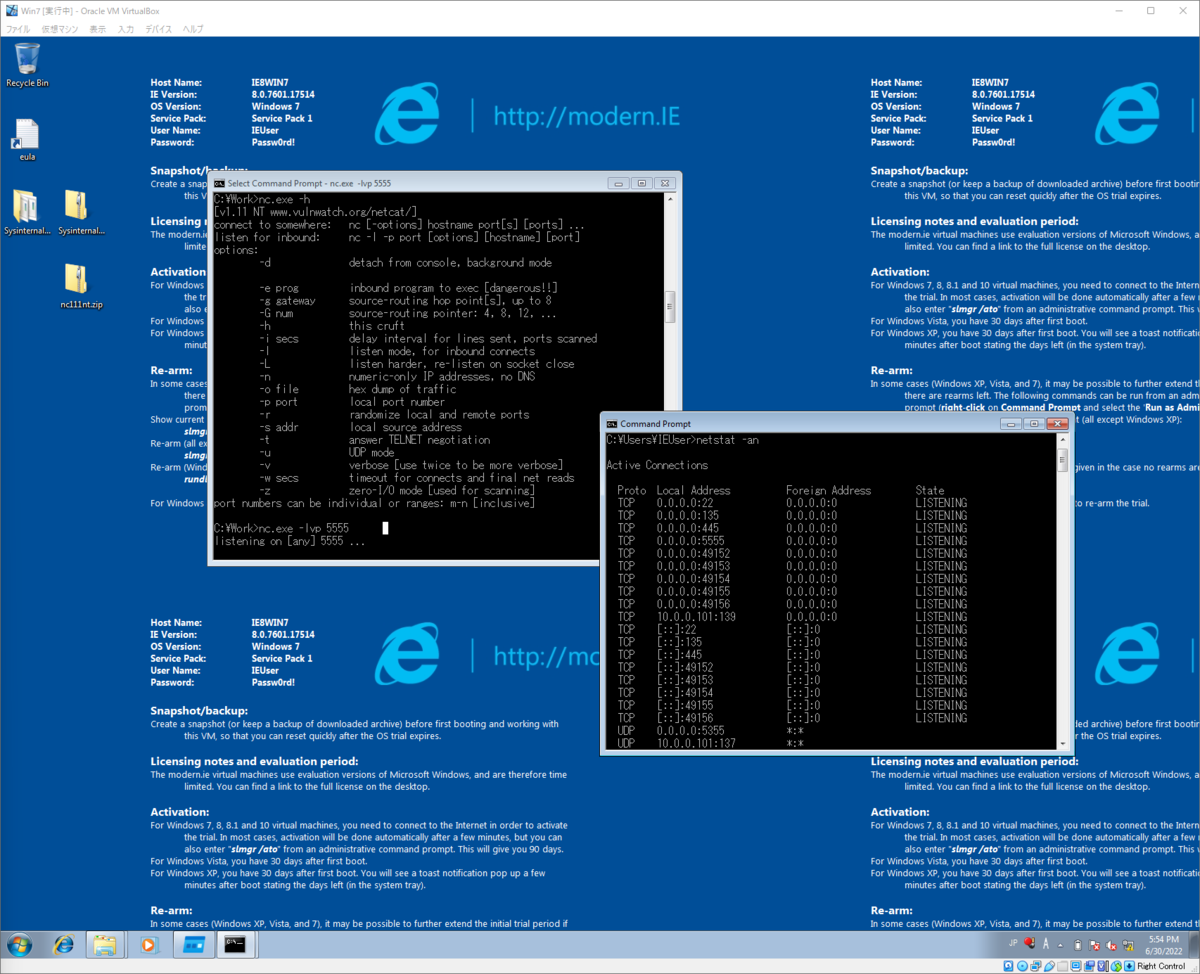The height and width of the screenshot is (974, 1200).
Task: Open the 入力 menu
Action: pyautogui.click(x=125, y=29)
